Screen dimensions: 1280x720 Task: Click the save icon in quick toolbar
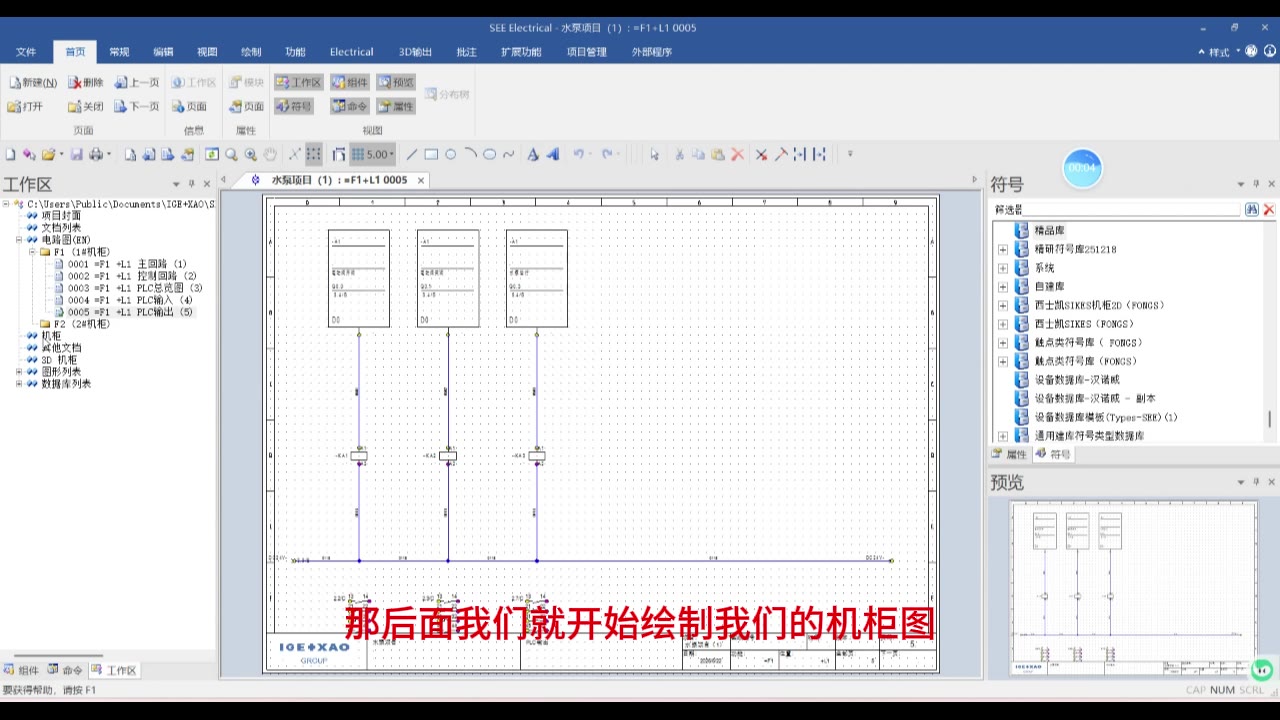click(77, 154)
